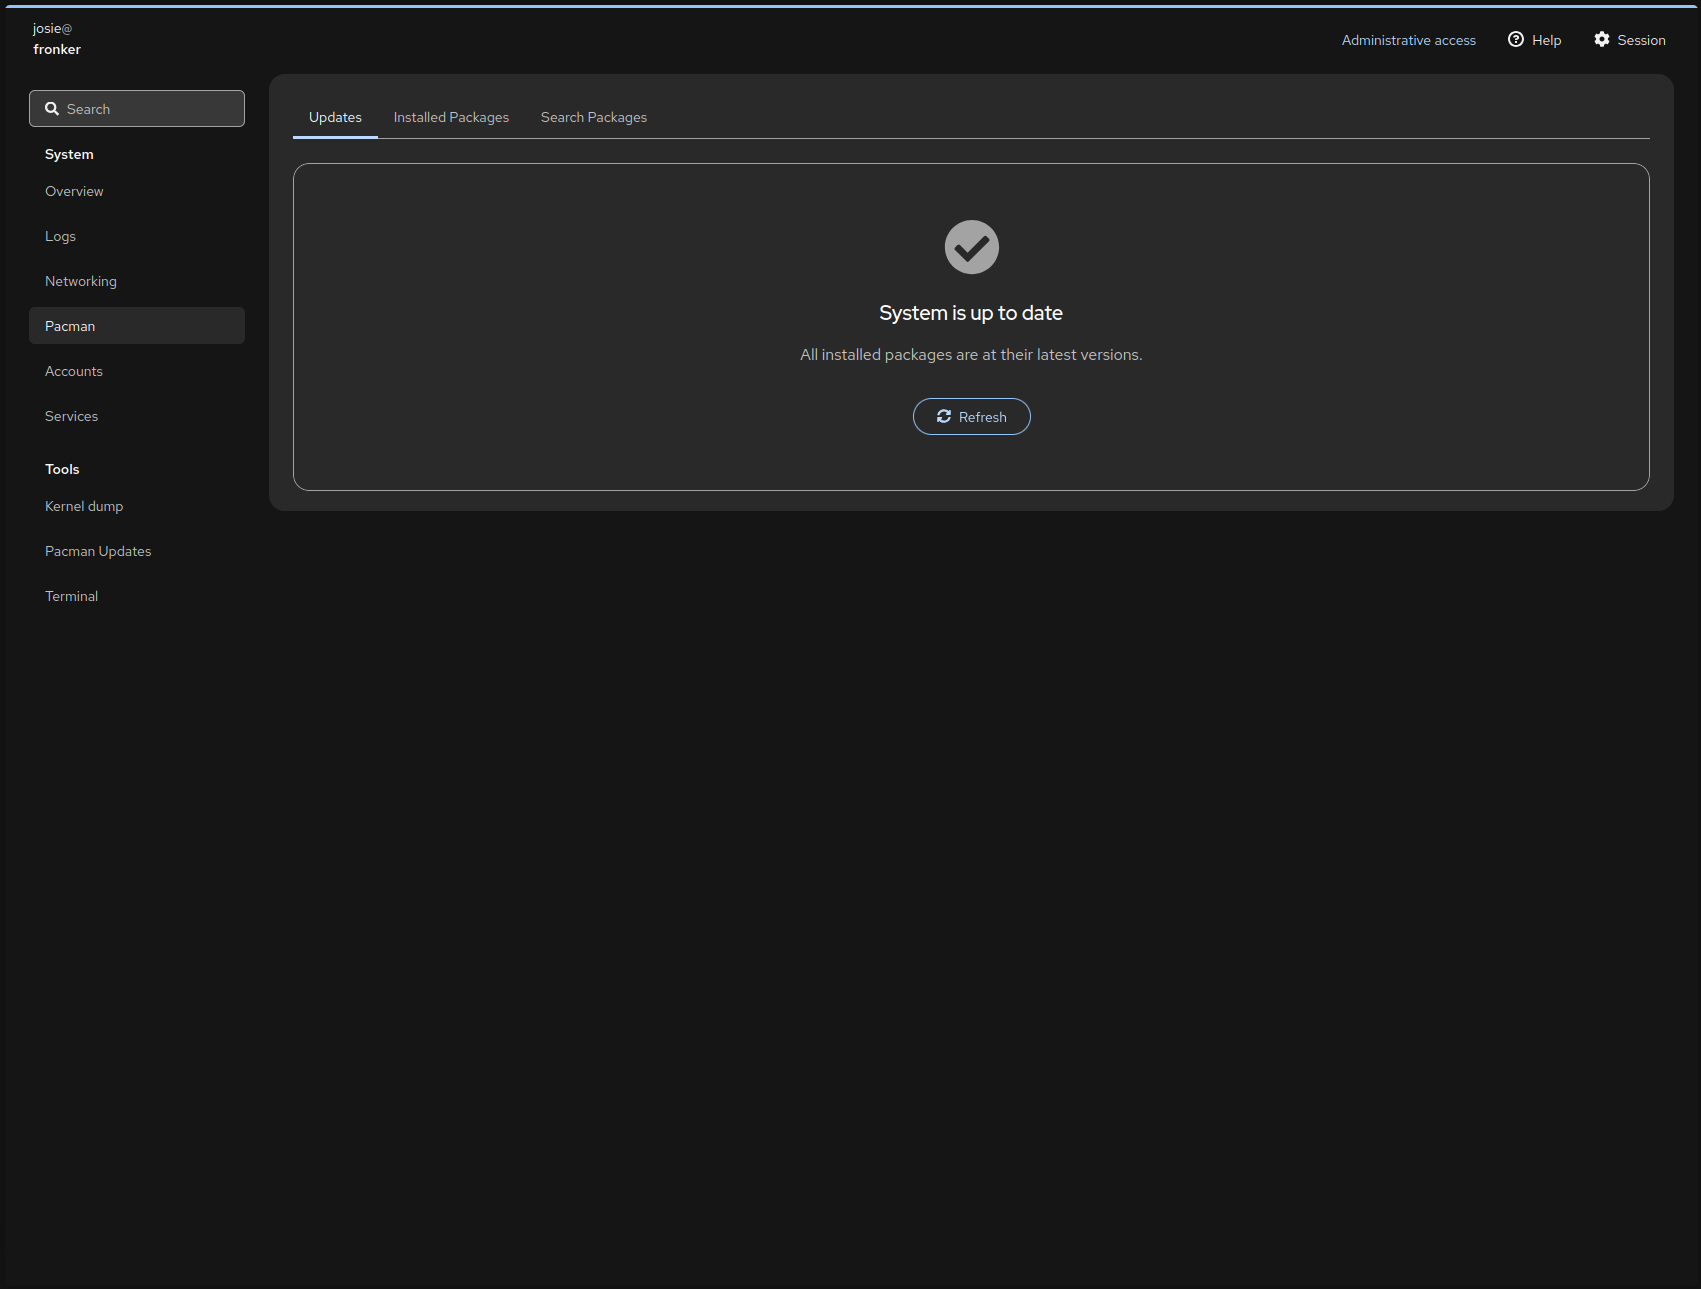Image resolution: width=1701 pixels, height=1289 pixels.
Task: Open Accounts from the sidebar
Action: click(74, 371)
